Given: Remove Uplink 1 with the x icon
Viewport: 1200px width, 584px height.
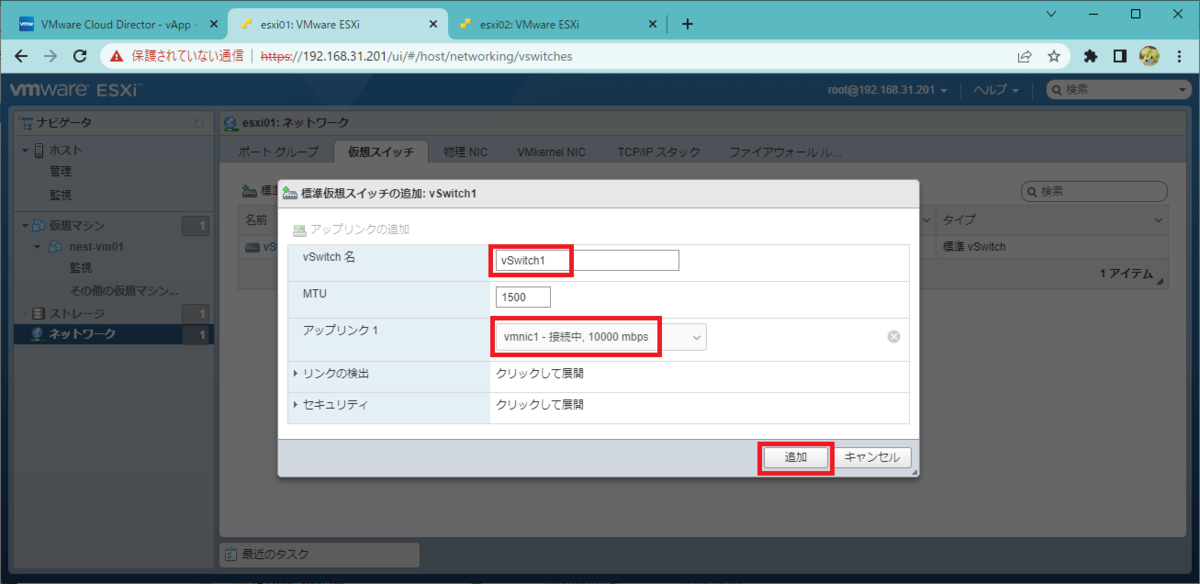Looking at the screenshot, I should (x=894, y=337).
